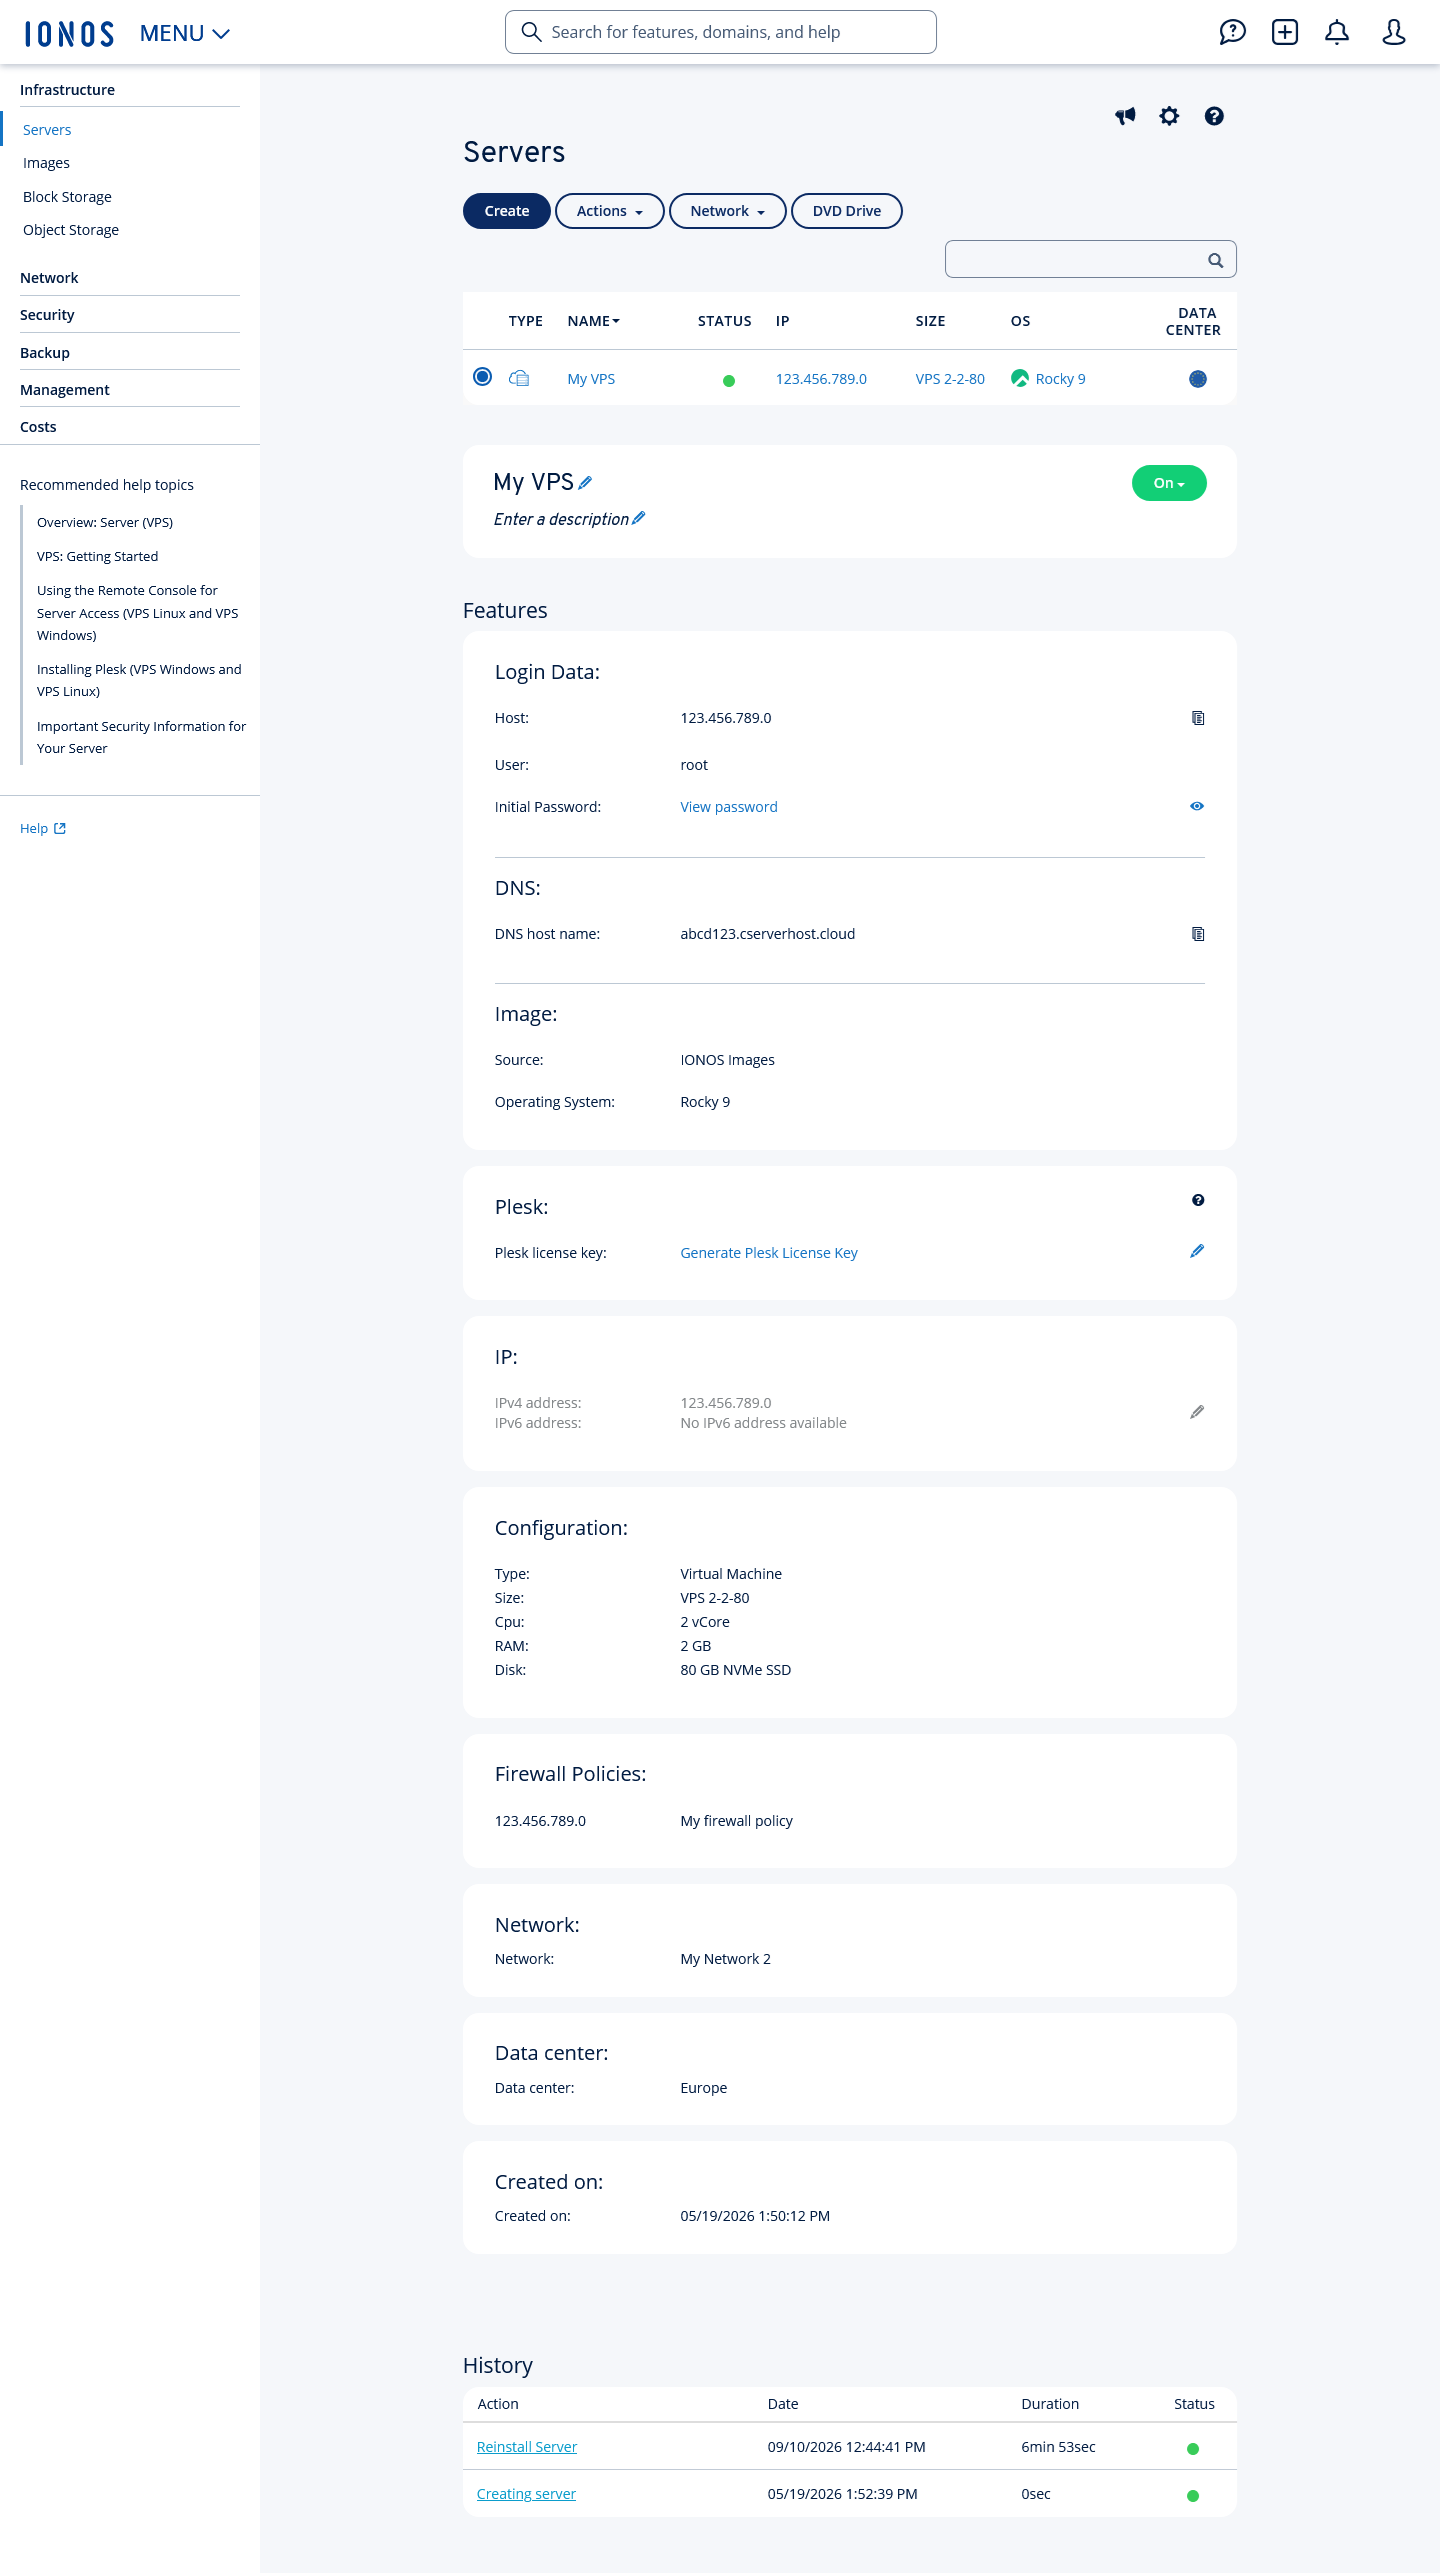Screen dimensions: 1440x2573
Task: Expand the Backup sidebar section
Action: click(45, 353)
